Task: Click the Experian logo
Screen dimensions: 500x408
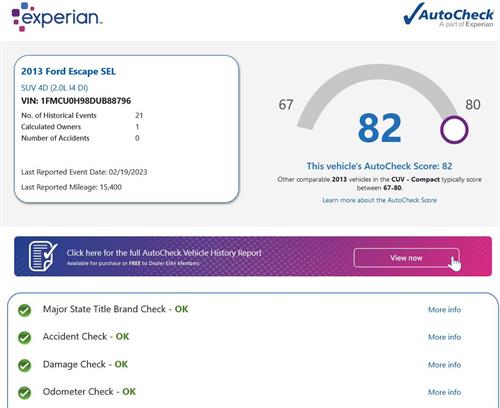Action: coord(57,17)
